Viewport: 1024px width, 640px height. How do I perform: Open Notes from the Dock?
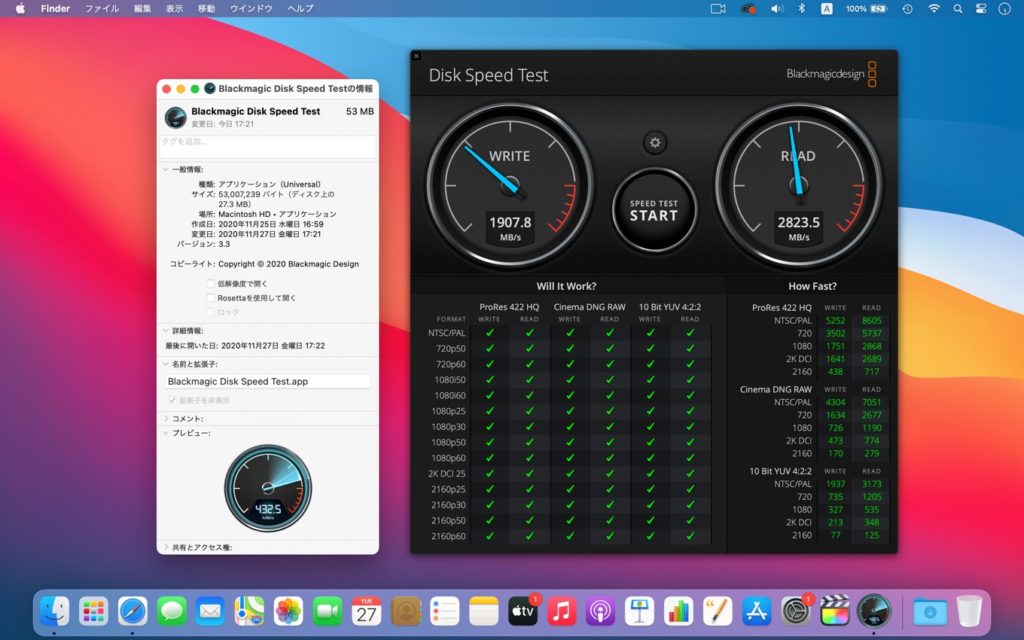(483, 611)
